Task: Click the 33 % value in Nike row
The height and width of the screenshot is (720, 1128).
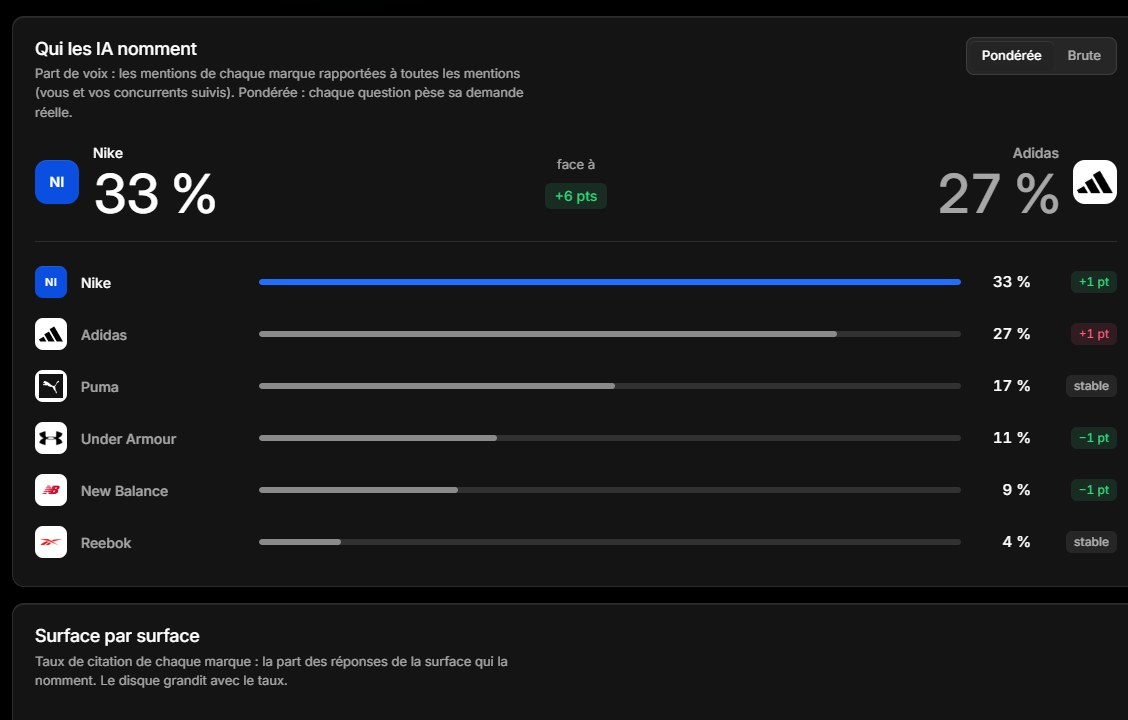Action: tap(1011, 282)
